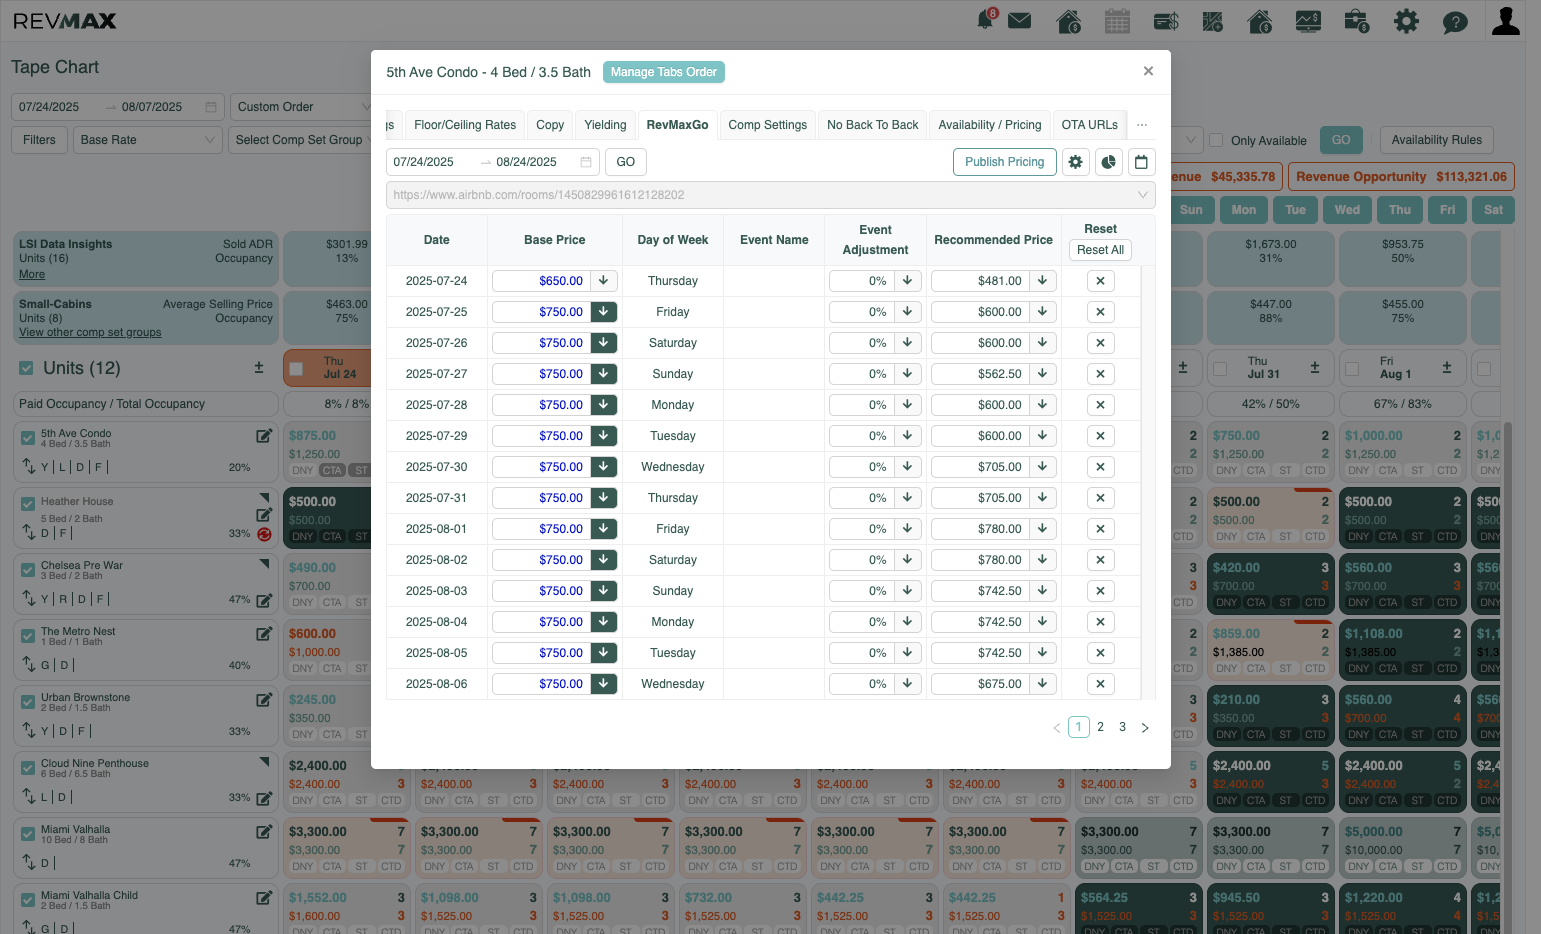Open the mail envelope icon
Screen dimensions: 1541x934
point(1019,20)
